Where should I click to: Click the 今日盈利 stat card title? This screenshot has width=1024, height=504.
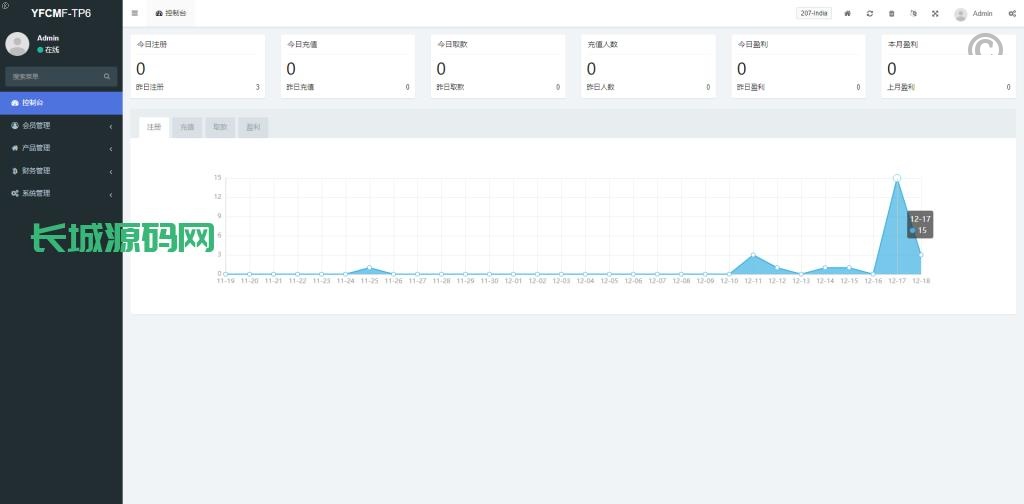[x=752, y=44]
